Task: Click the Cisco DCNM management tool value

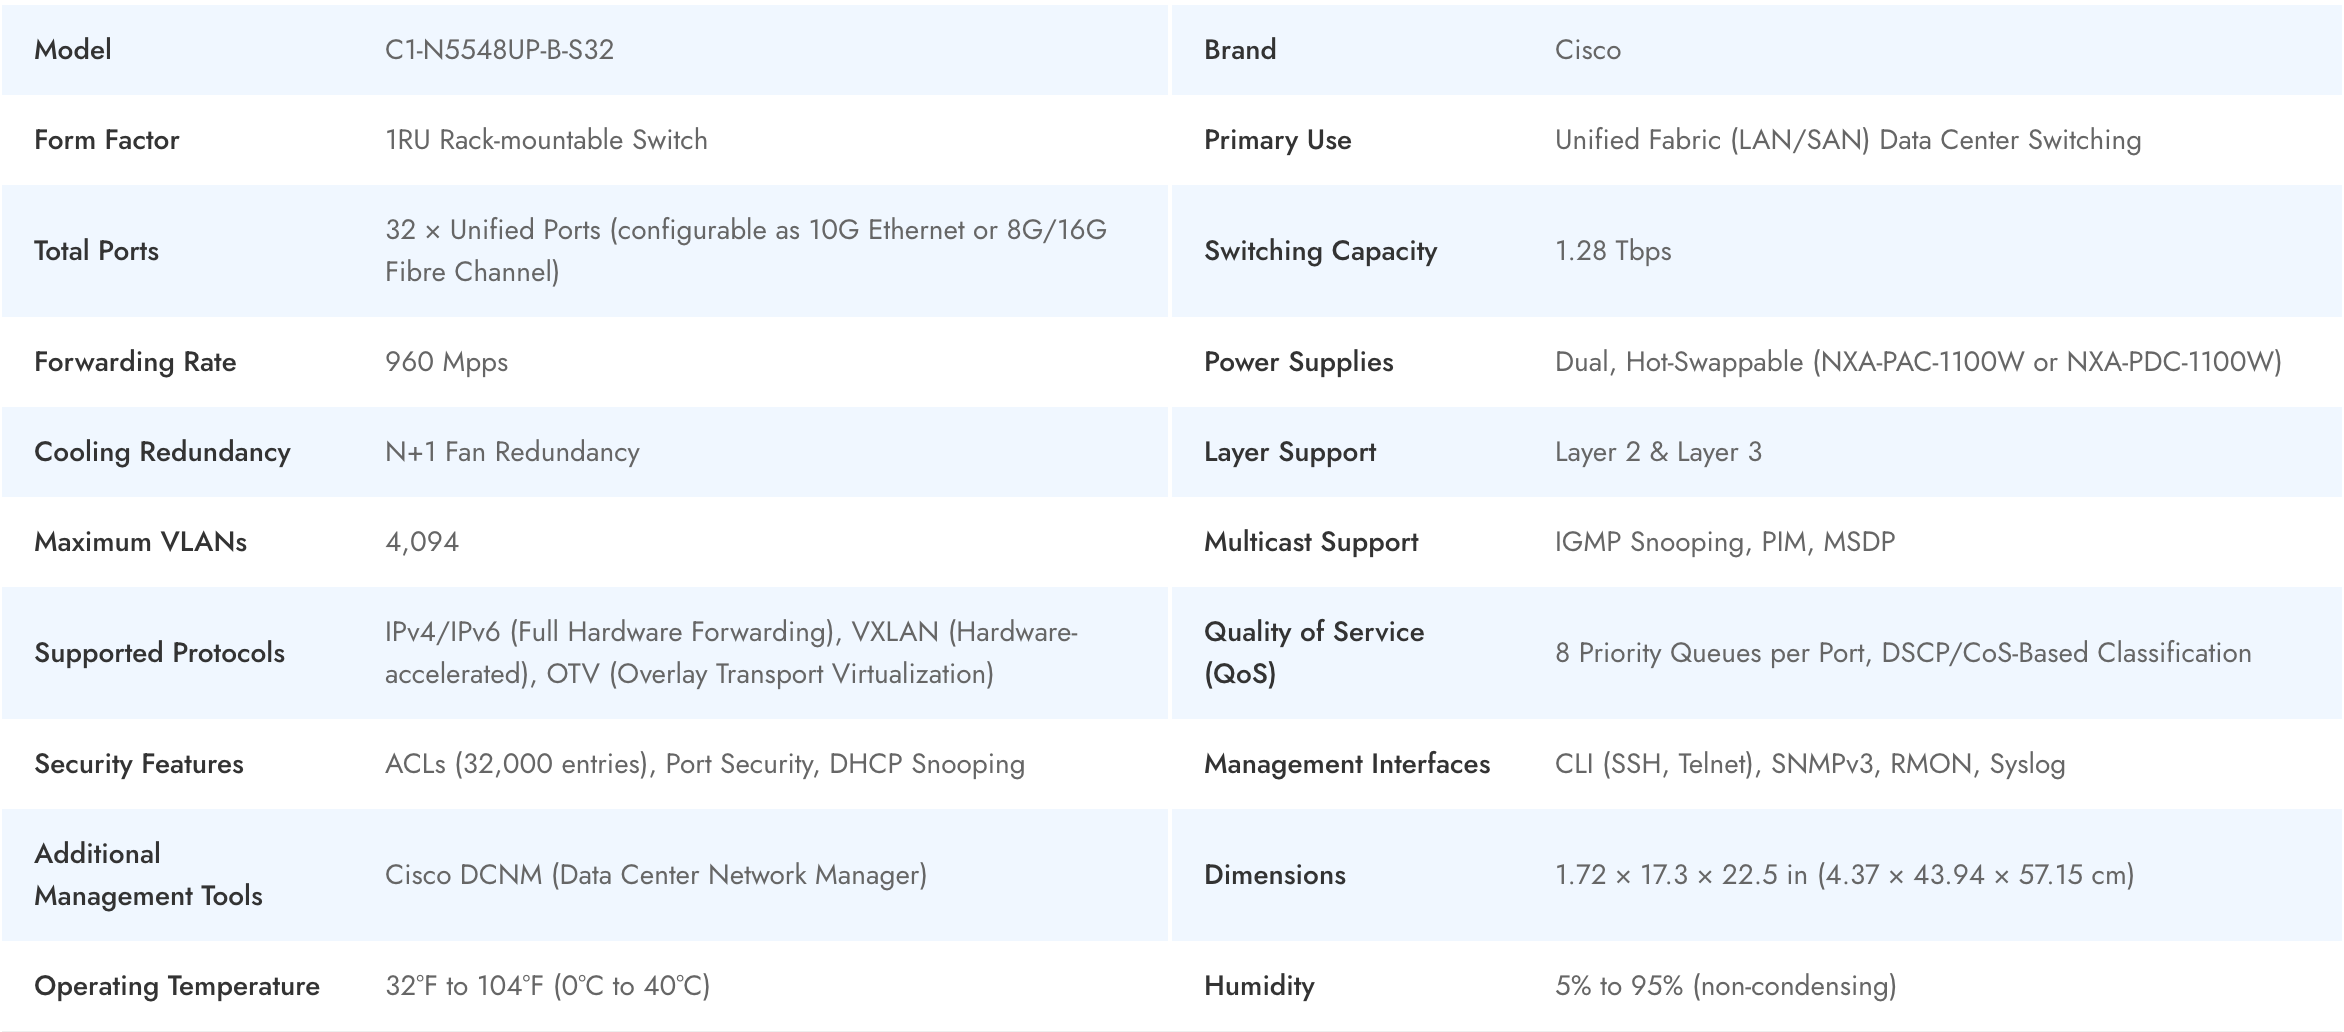Action: click(655, 875)
